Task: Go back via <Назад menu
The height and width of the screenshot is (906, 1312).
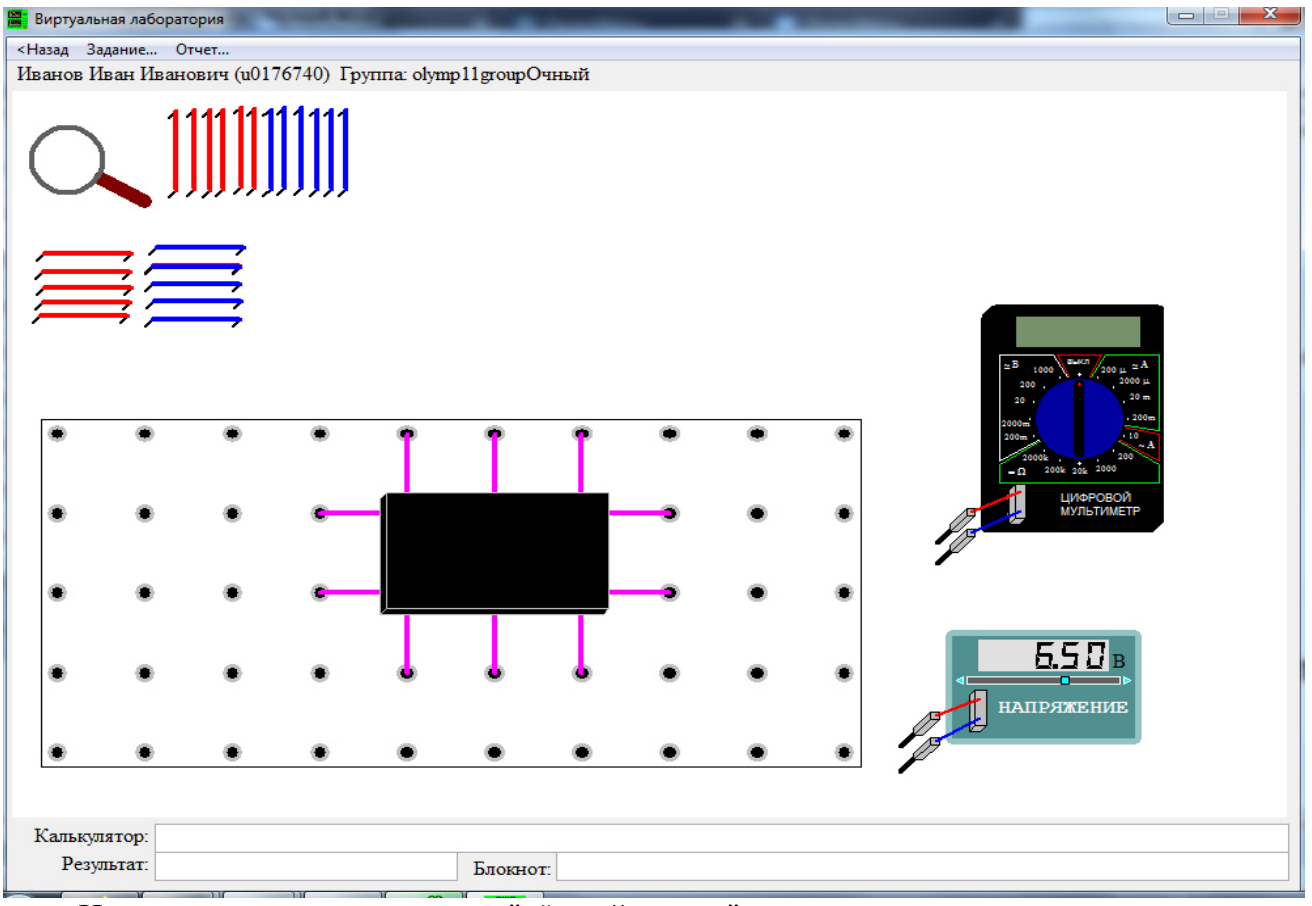Action: 43,49
